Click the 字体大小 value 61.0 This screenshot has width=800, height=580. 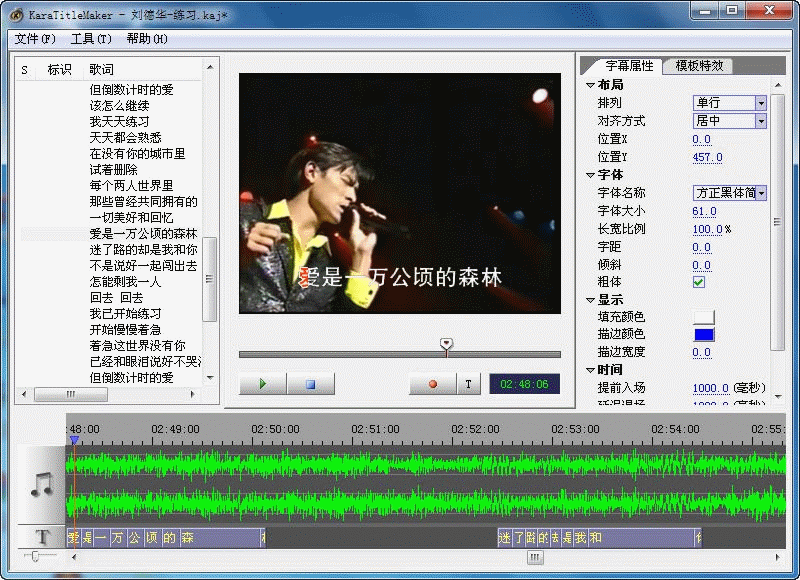tap(704, 211)
